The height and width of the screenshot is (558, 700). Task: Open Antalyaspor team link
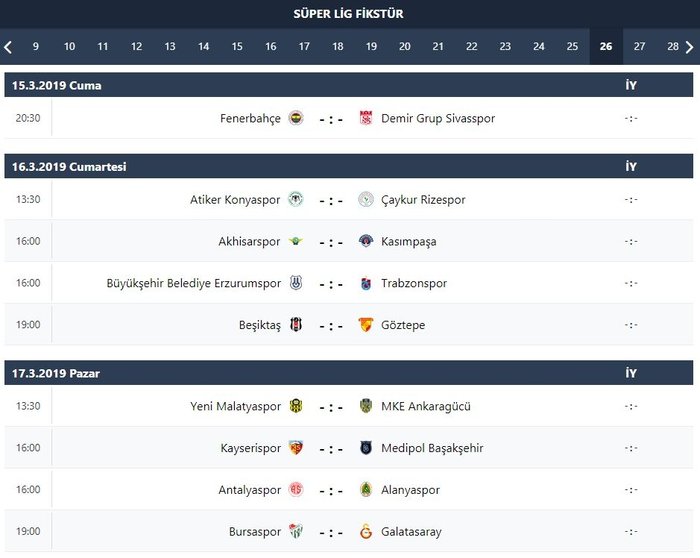[x=249, y=490]
